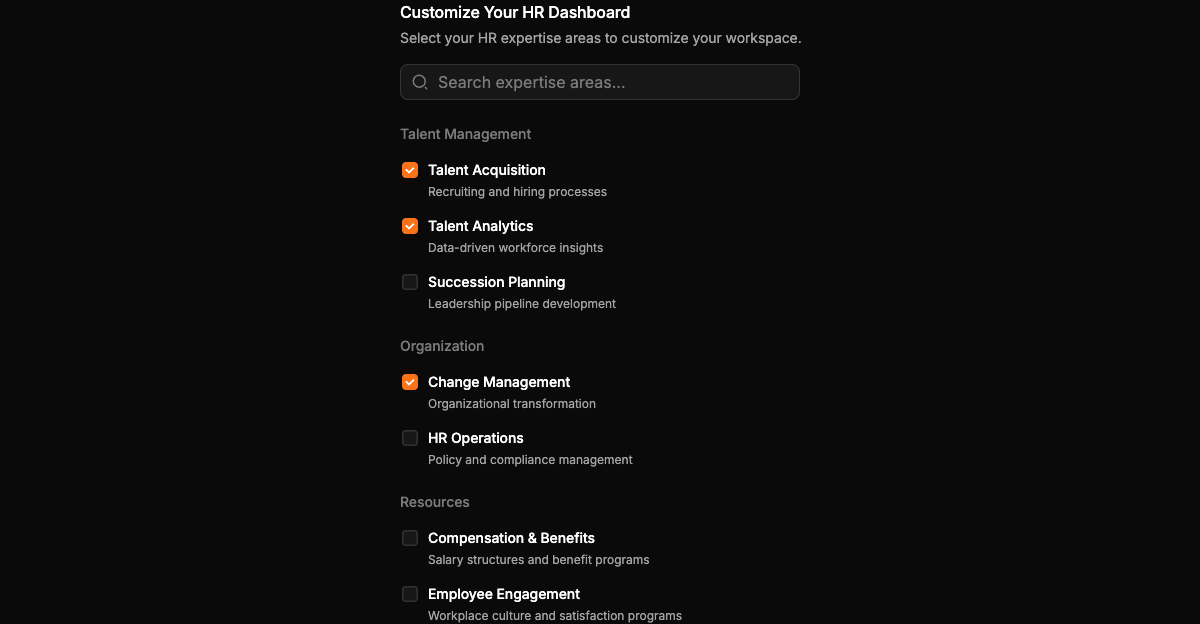Tick the Compensation & Benefits checkbox
This screenshot has height=624, width=1200.
[410, 538]
